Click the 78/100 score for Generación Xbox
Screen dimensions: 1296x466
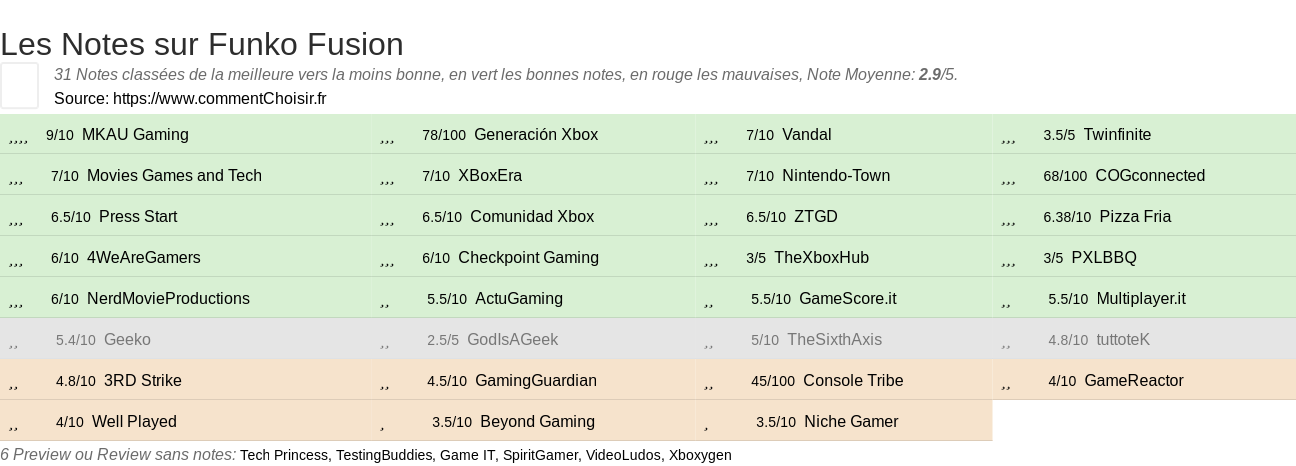point(444,135)
